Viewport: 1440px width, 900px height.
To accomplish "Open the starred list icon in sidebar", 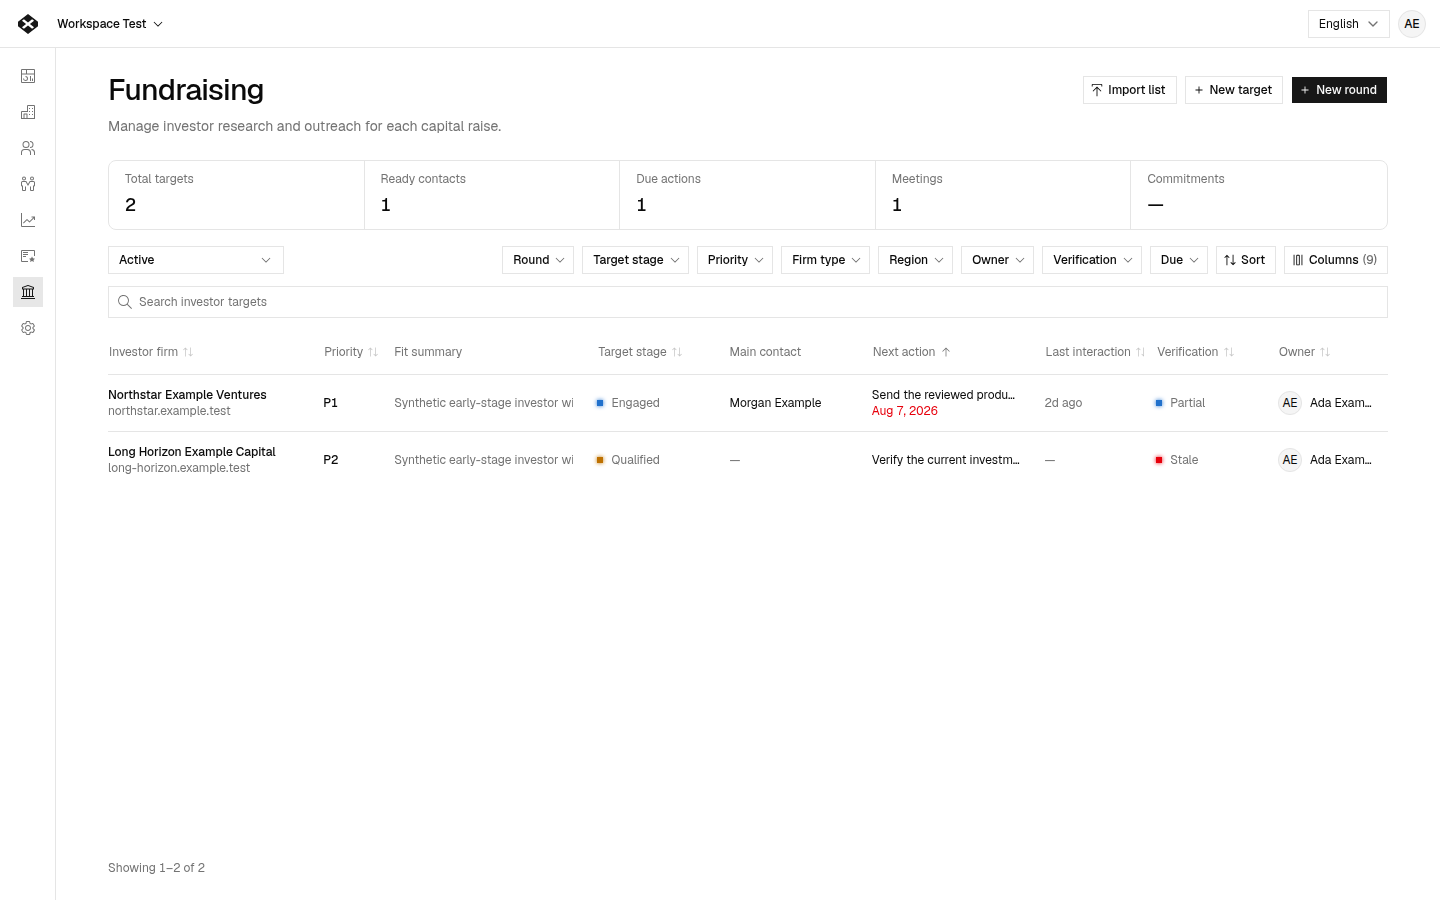I will tap(28, 256).
